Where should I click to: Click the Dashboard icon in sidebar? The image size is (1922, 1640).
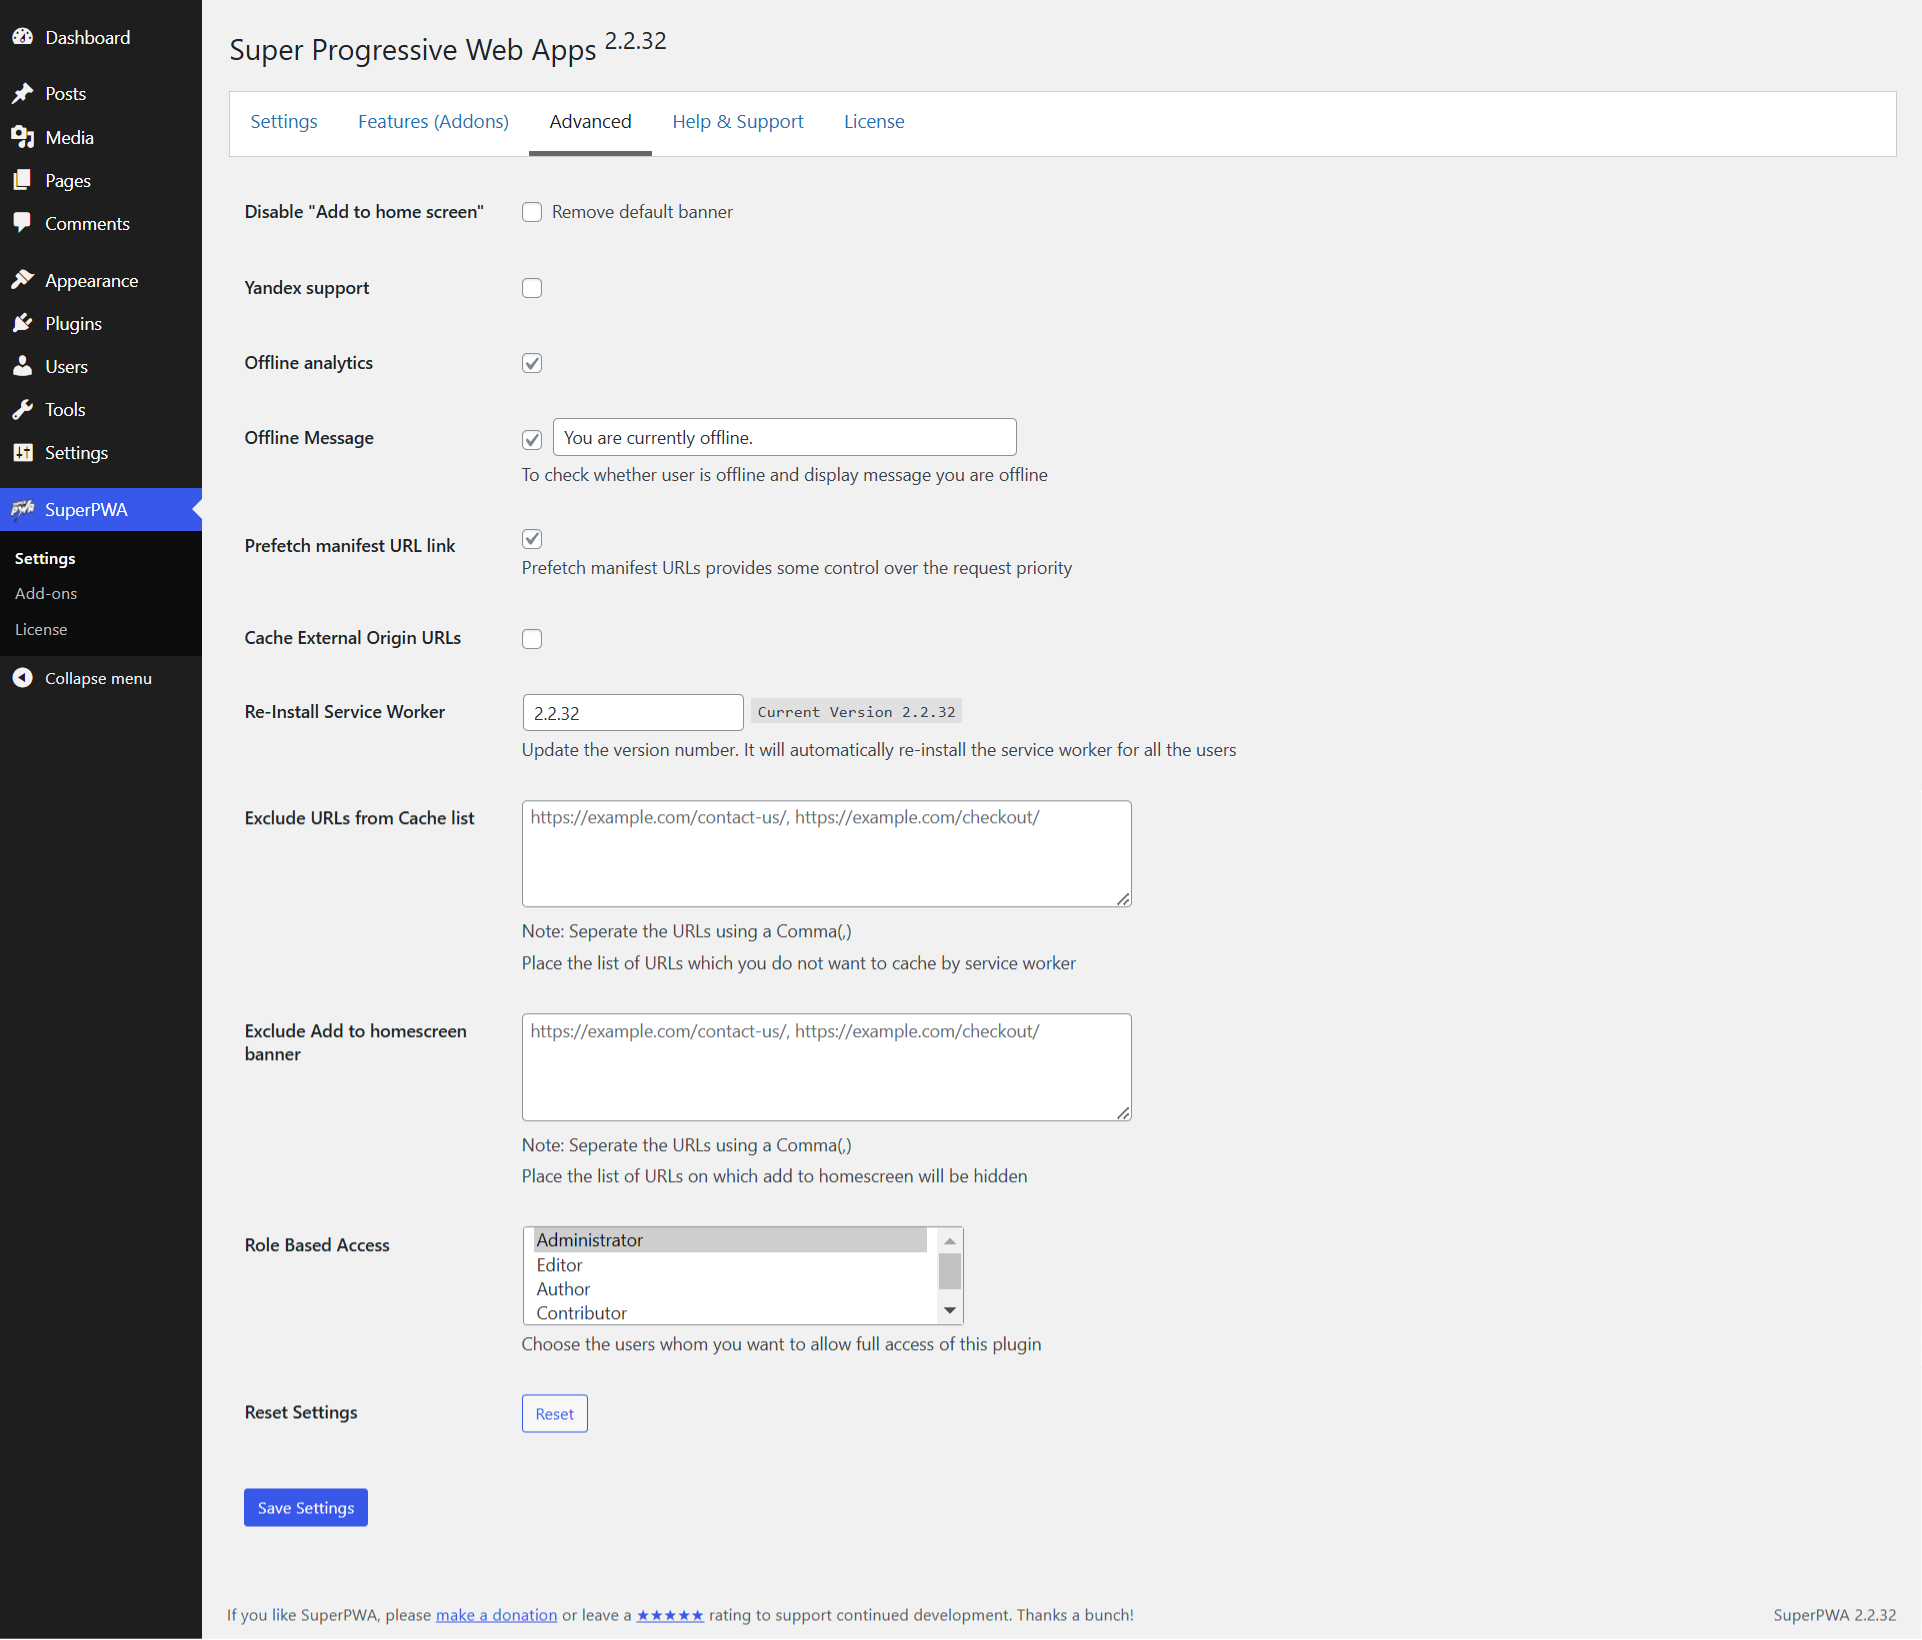click(23, 37)
